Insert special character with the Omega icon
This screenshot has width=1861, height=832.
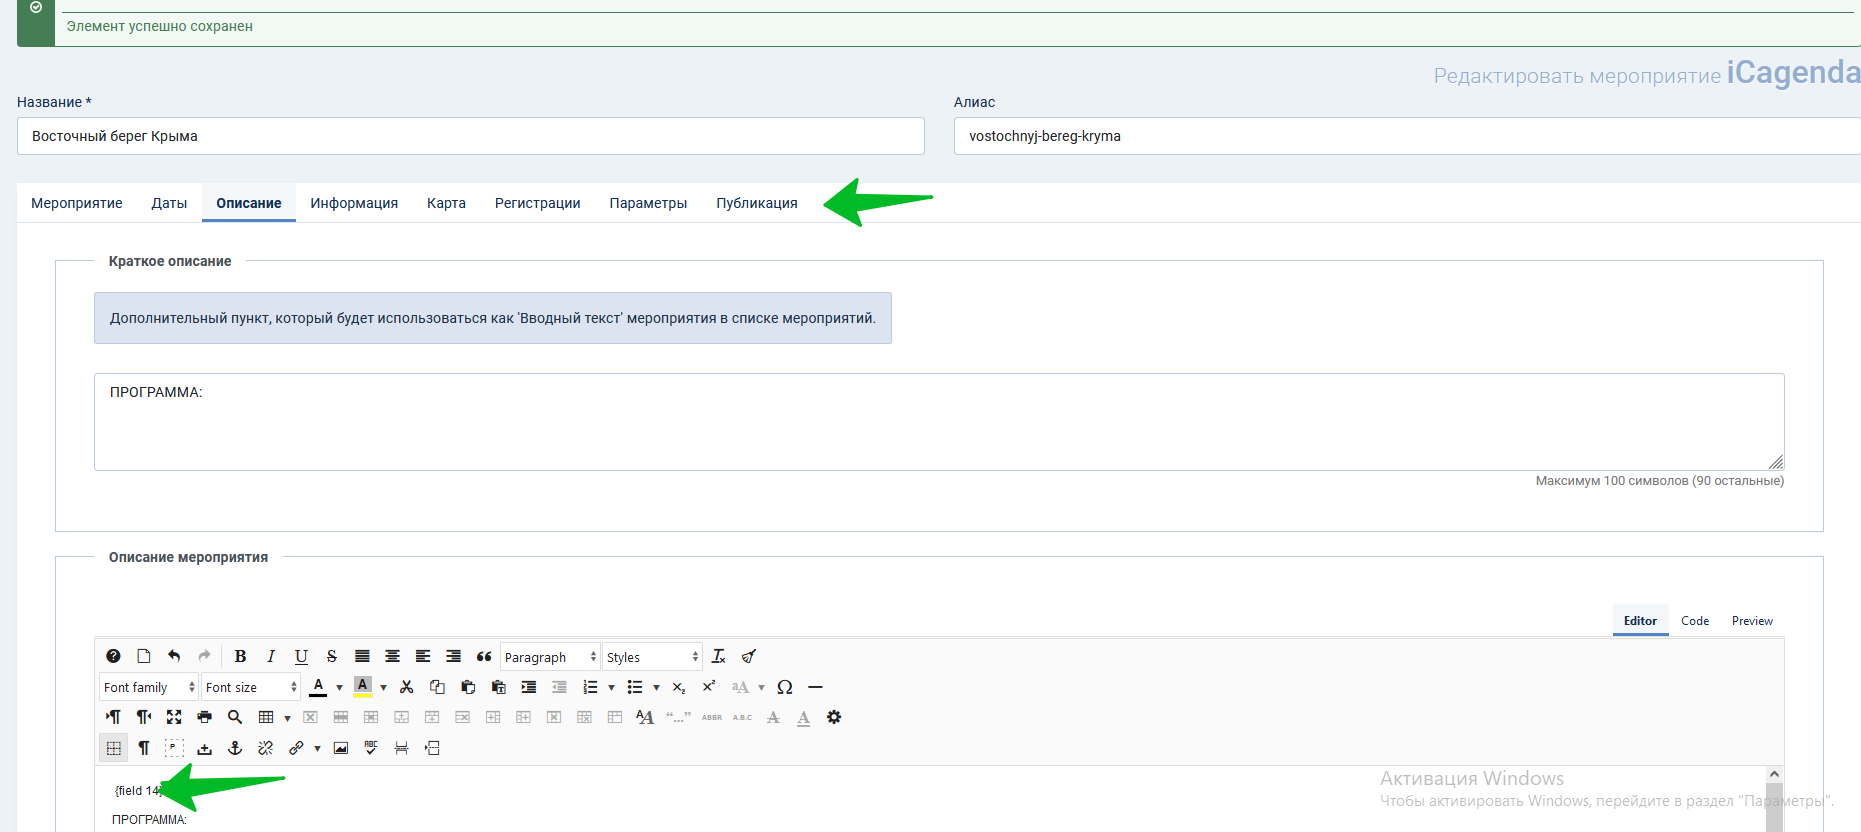pos(784,687)
